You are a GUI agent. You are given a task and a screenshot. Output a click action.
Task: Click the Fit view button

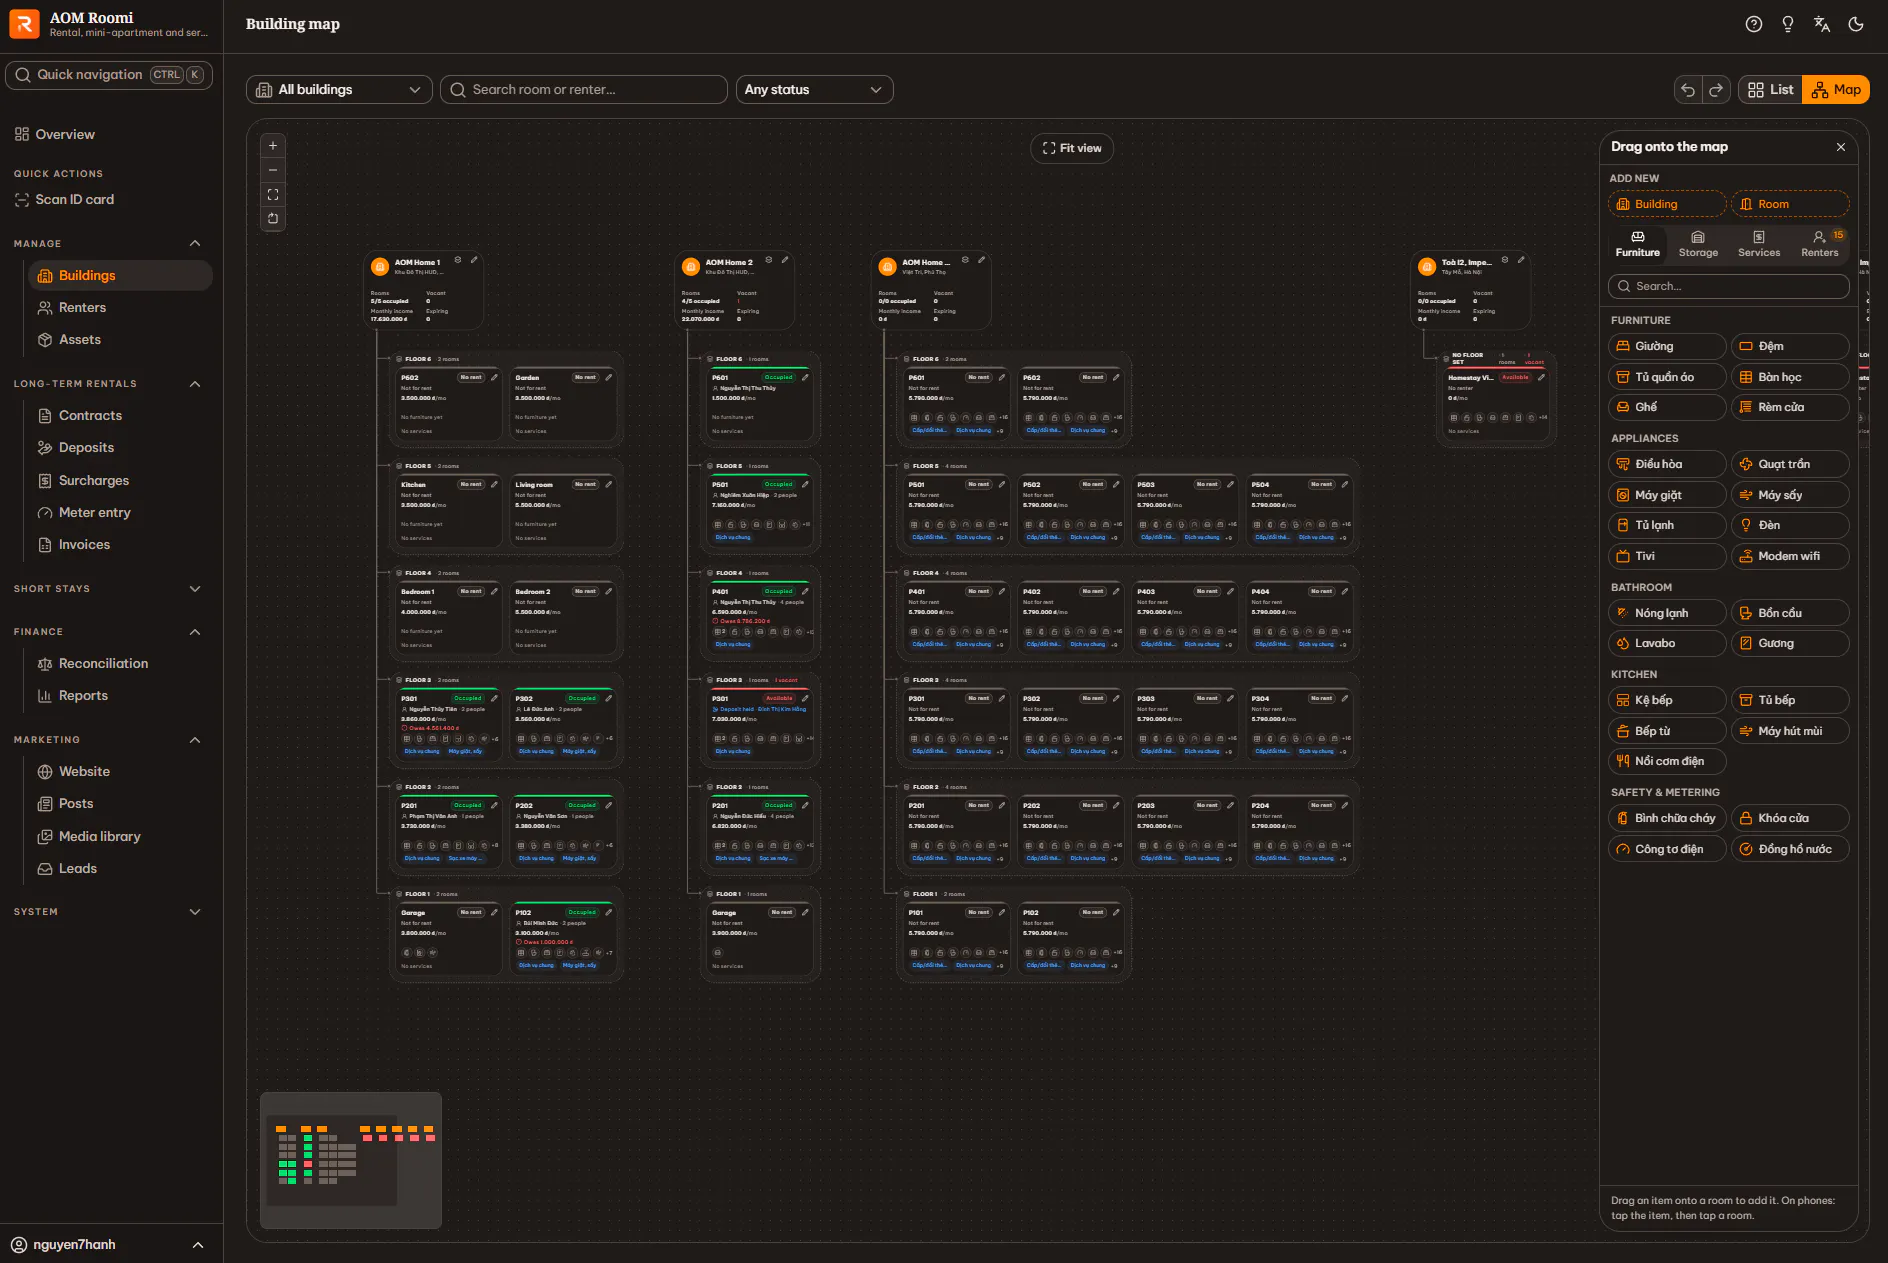[1072, 148]
